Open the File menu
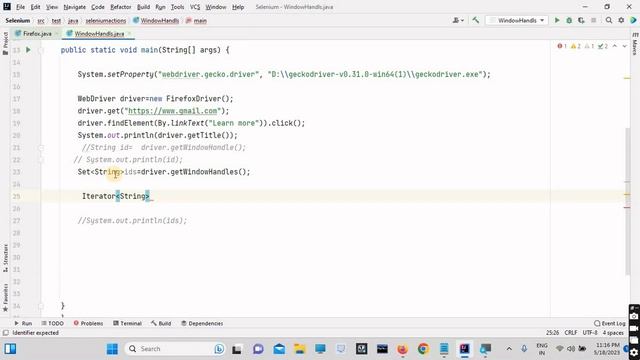Image resolution: width=640 pixels, height=360 pixels. [x=20, y=7]
